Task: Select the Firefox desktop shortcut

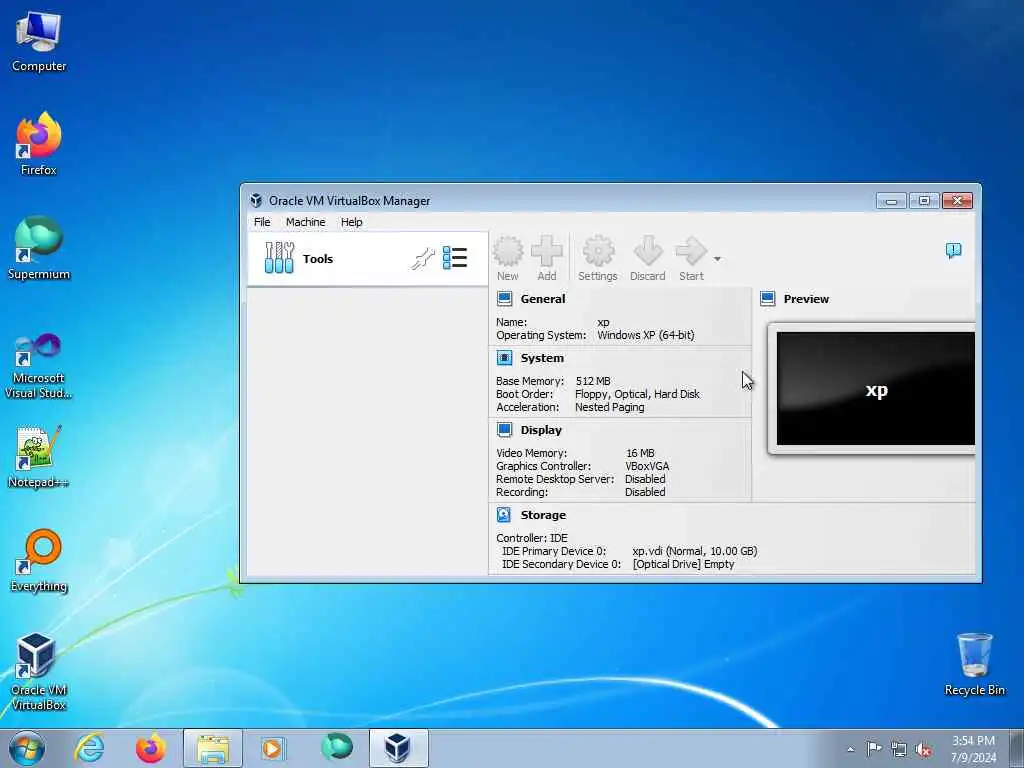Action: coord(39,144)
